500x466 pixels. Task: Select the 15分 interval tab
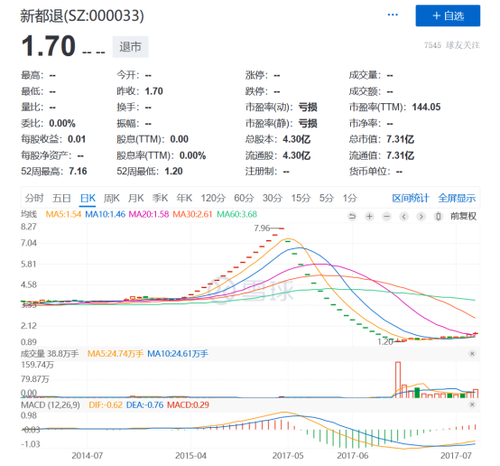[x=301, y=198]
